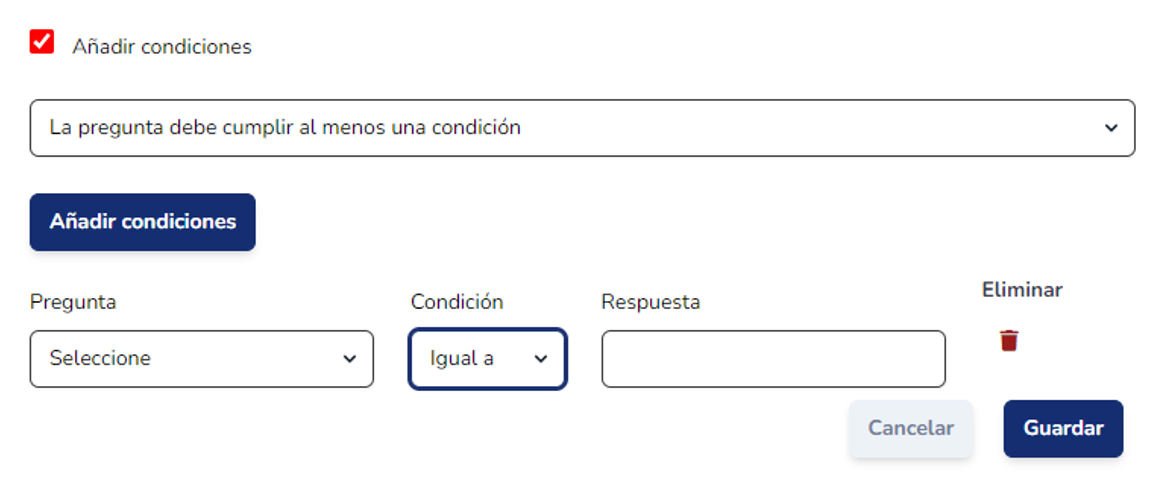Screen dimensions: 1174x502
Task: Expand the Condición dropdown showing Igual a
Action: 487,359
